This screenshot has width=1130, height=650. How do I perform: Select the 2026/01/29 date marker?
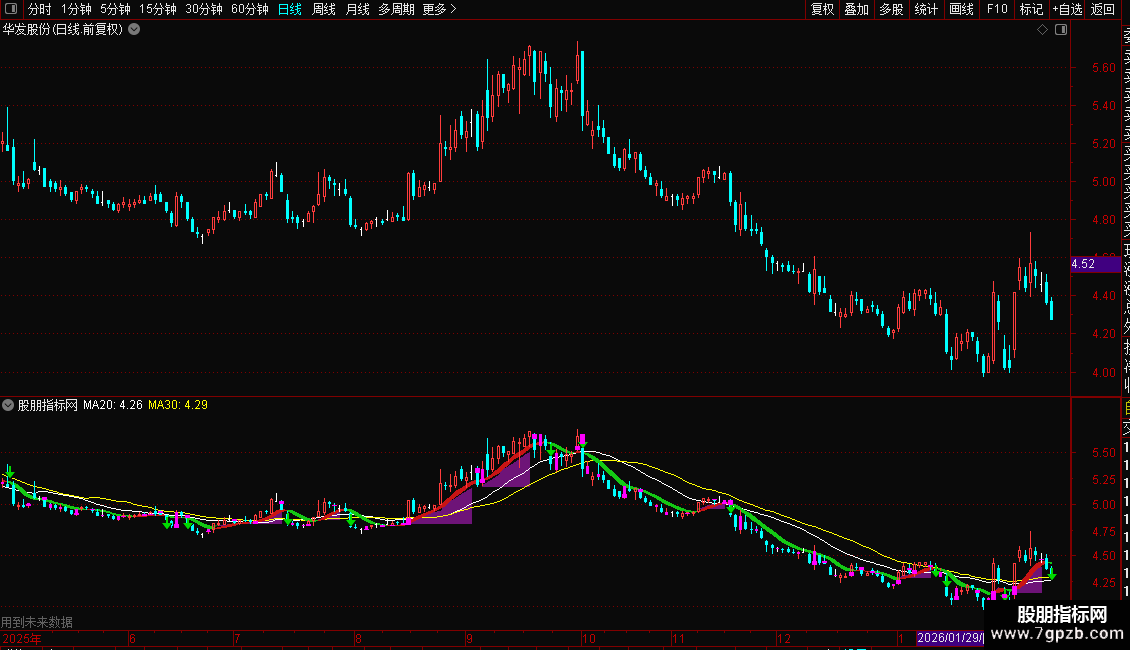950,638
